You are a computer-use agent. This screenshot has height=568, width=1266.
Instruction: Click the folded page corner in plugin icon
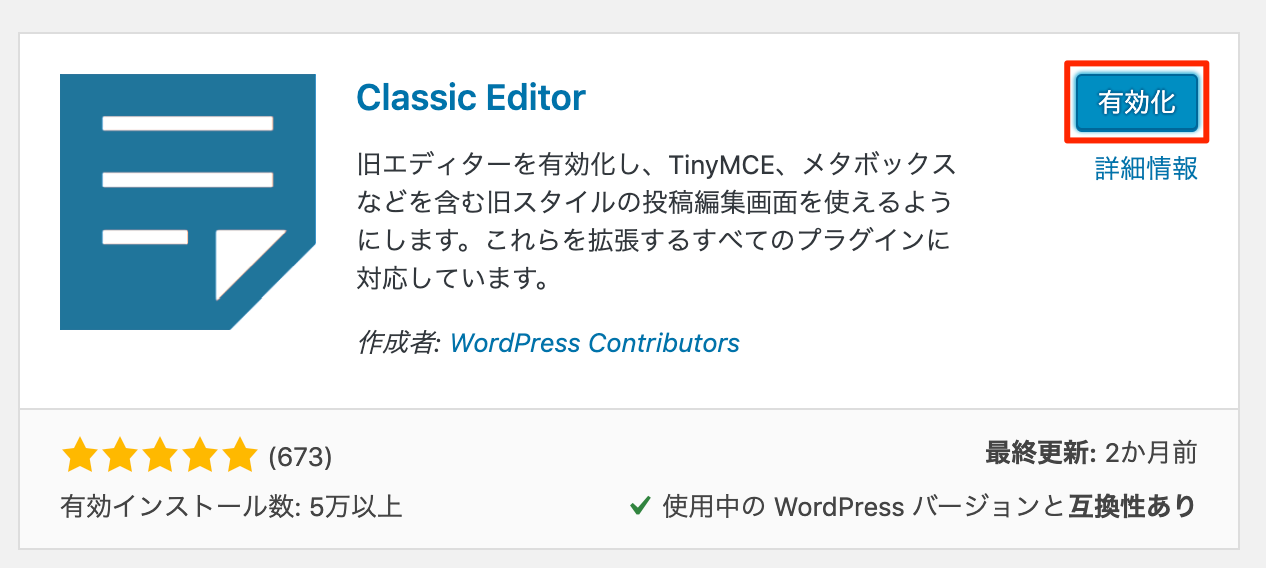(250, 265)
